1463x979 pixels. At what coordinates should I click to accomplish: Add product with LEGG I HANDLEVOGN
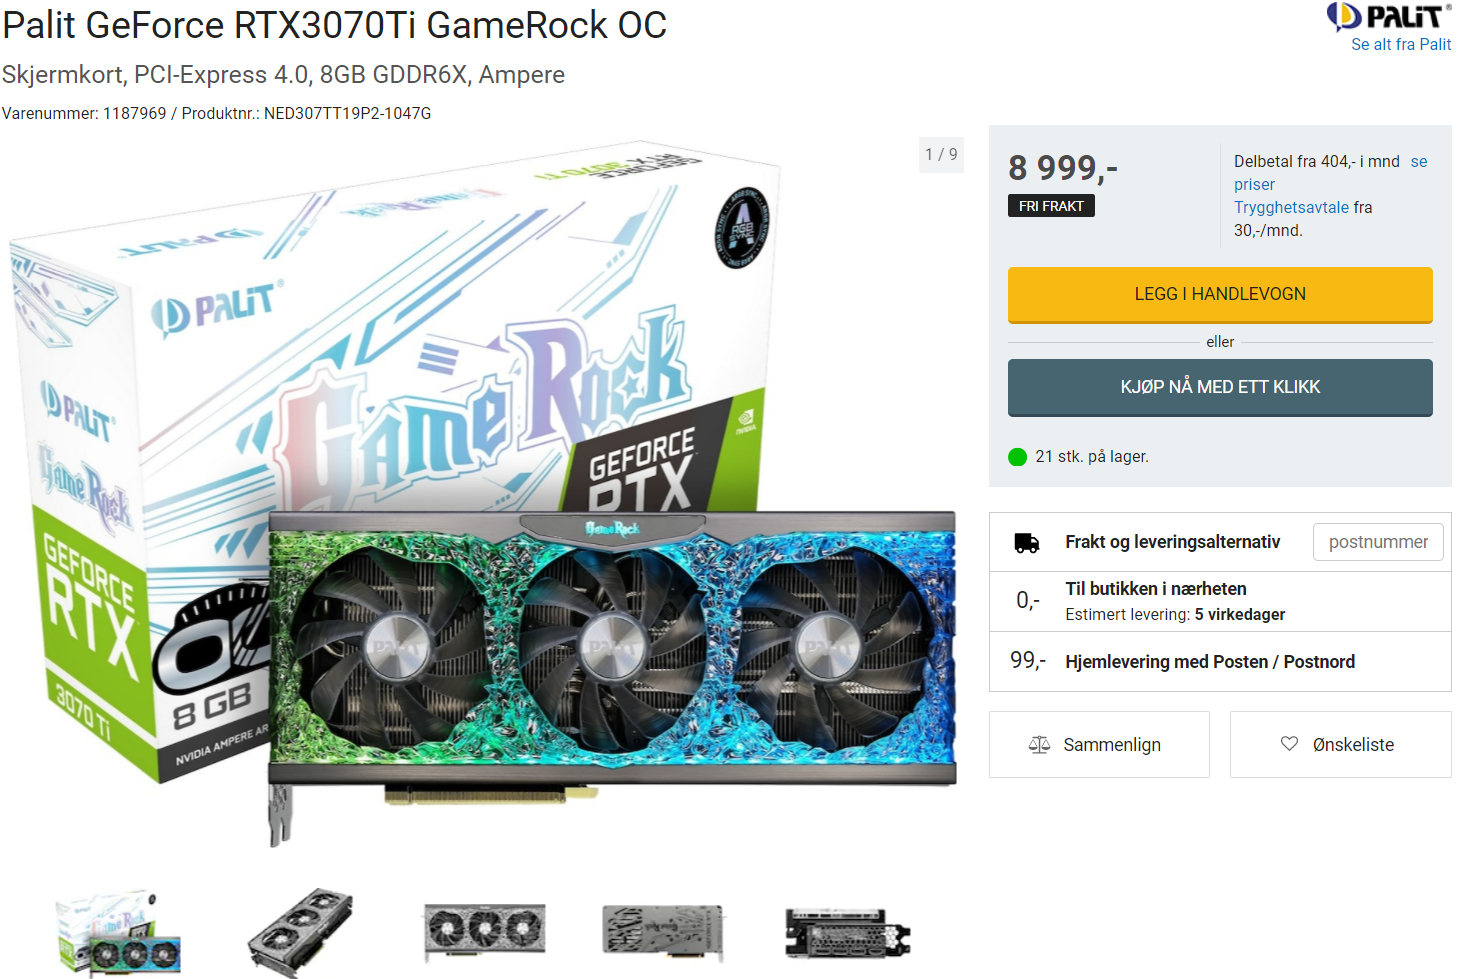pyautogui.click(x=1220, y=295)
